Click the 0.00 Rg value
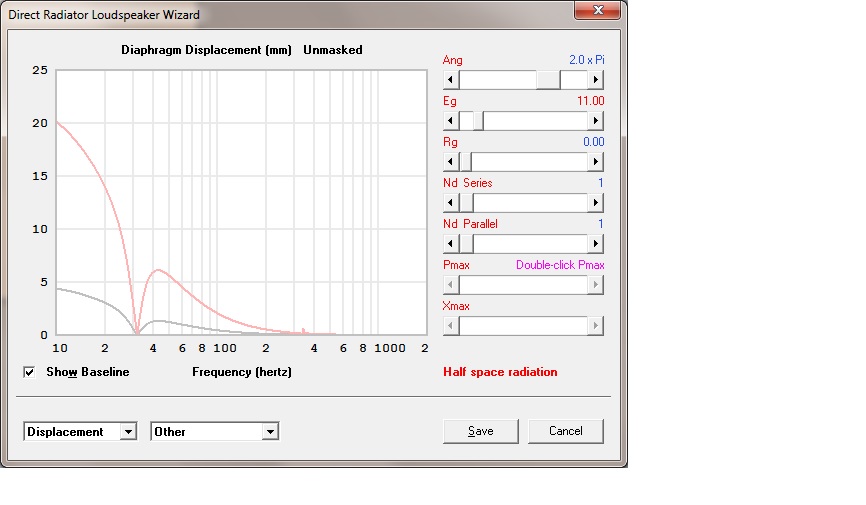The height and width of the screenshot is (505, 866). (594, 142)
